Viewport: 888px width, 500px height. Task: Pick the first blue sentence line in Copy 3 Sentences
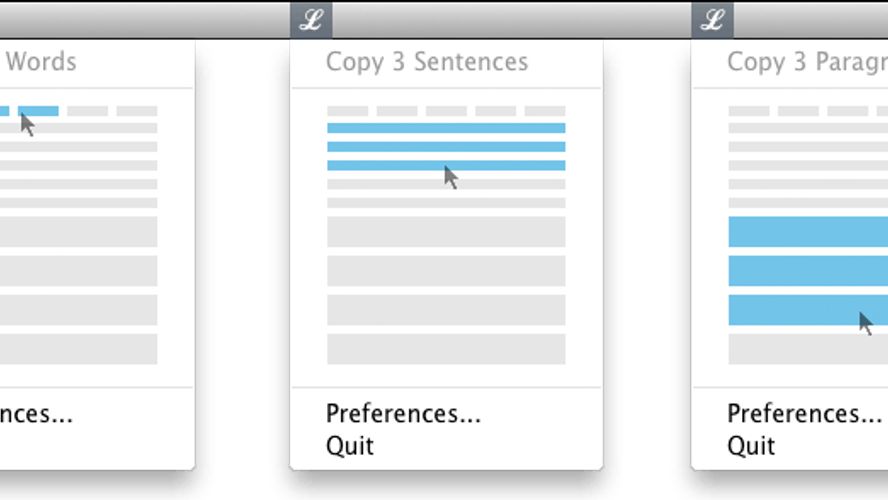point(446,128)
